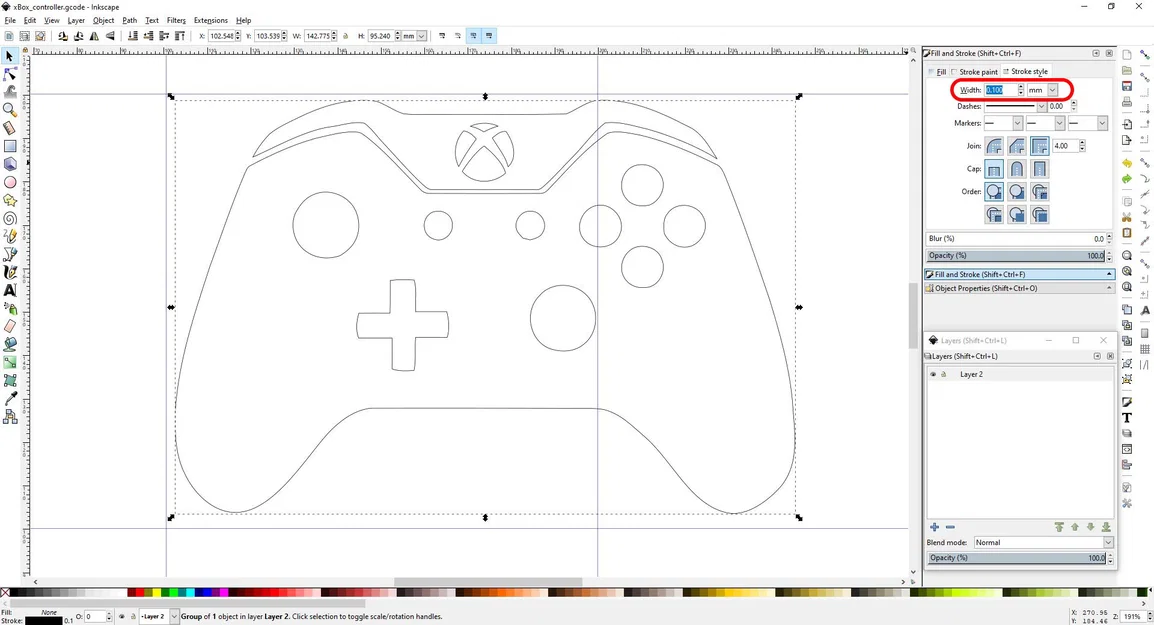Open Text and Font dialog T icon

[x=1127, y=417]
